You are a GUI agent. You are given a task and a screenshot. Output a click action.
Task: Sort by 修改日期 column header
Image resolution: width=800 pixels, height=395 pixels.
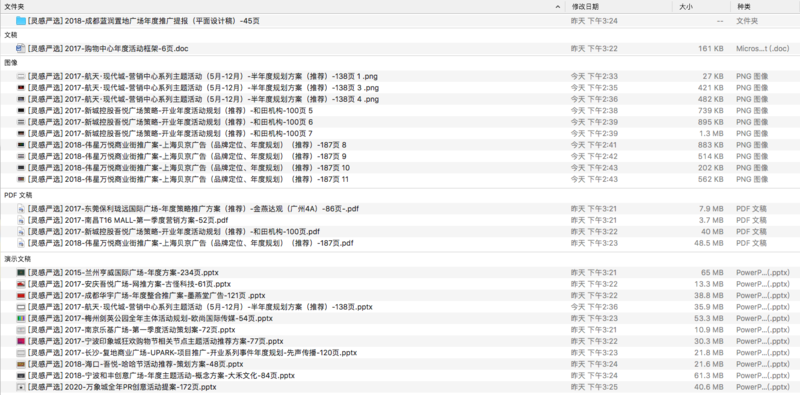pos(585,7)
